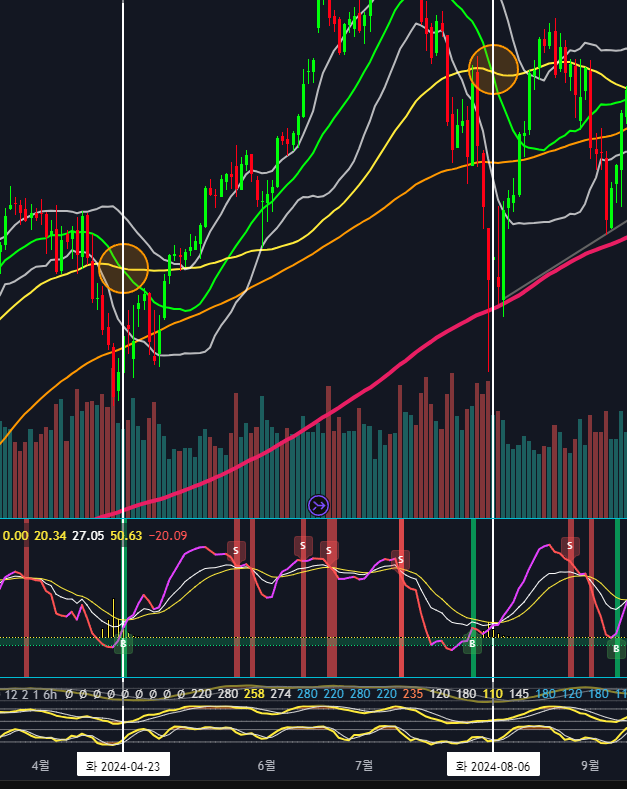
Task: Click the 9월 label on time axis
Action: [590, 766]
